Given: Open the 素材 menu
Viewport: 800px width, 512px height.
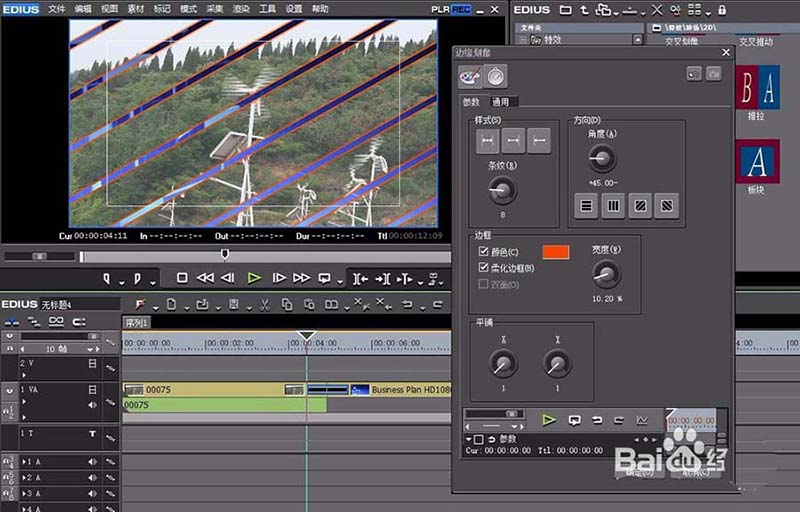Looking at the screenshot, I should point(136,9).
